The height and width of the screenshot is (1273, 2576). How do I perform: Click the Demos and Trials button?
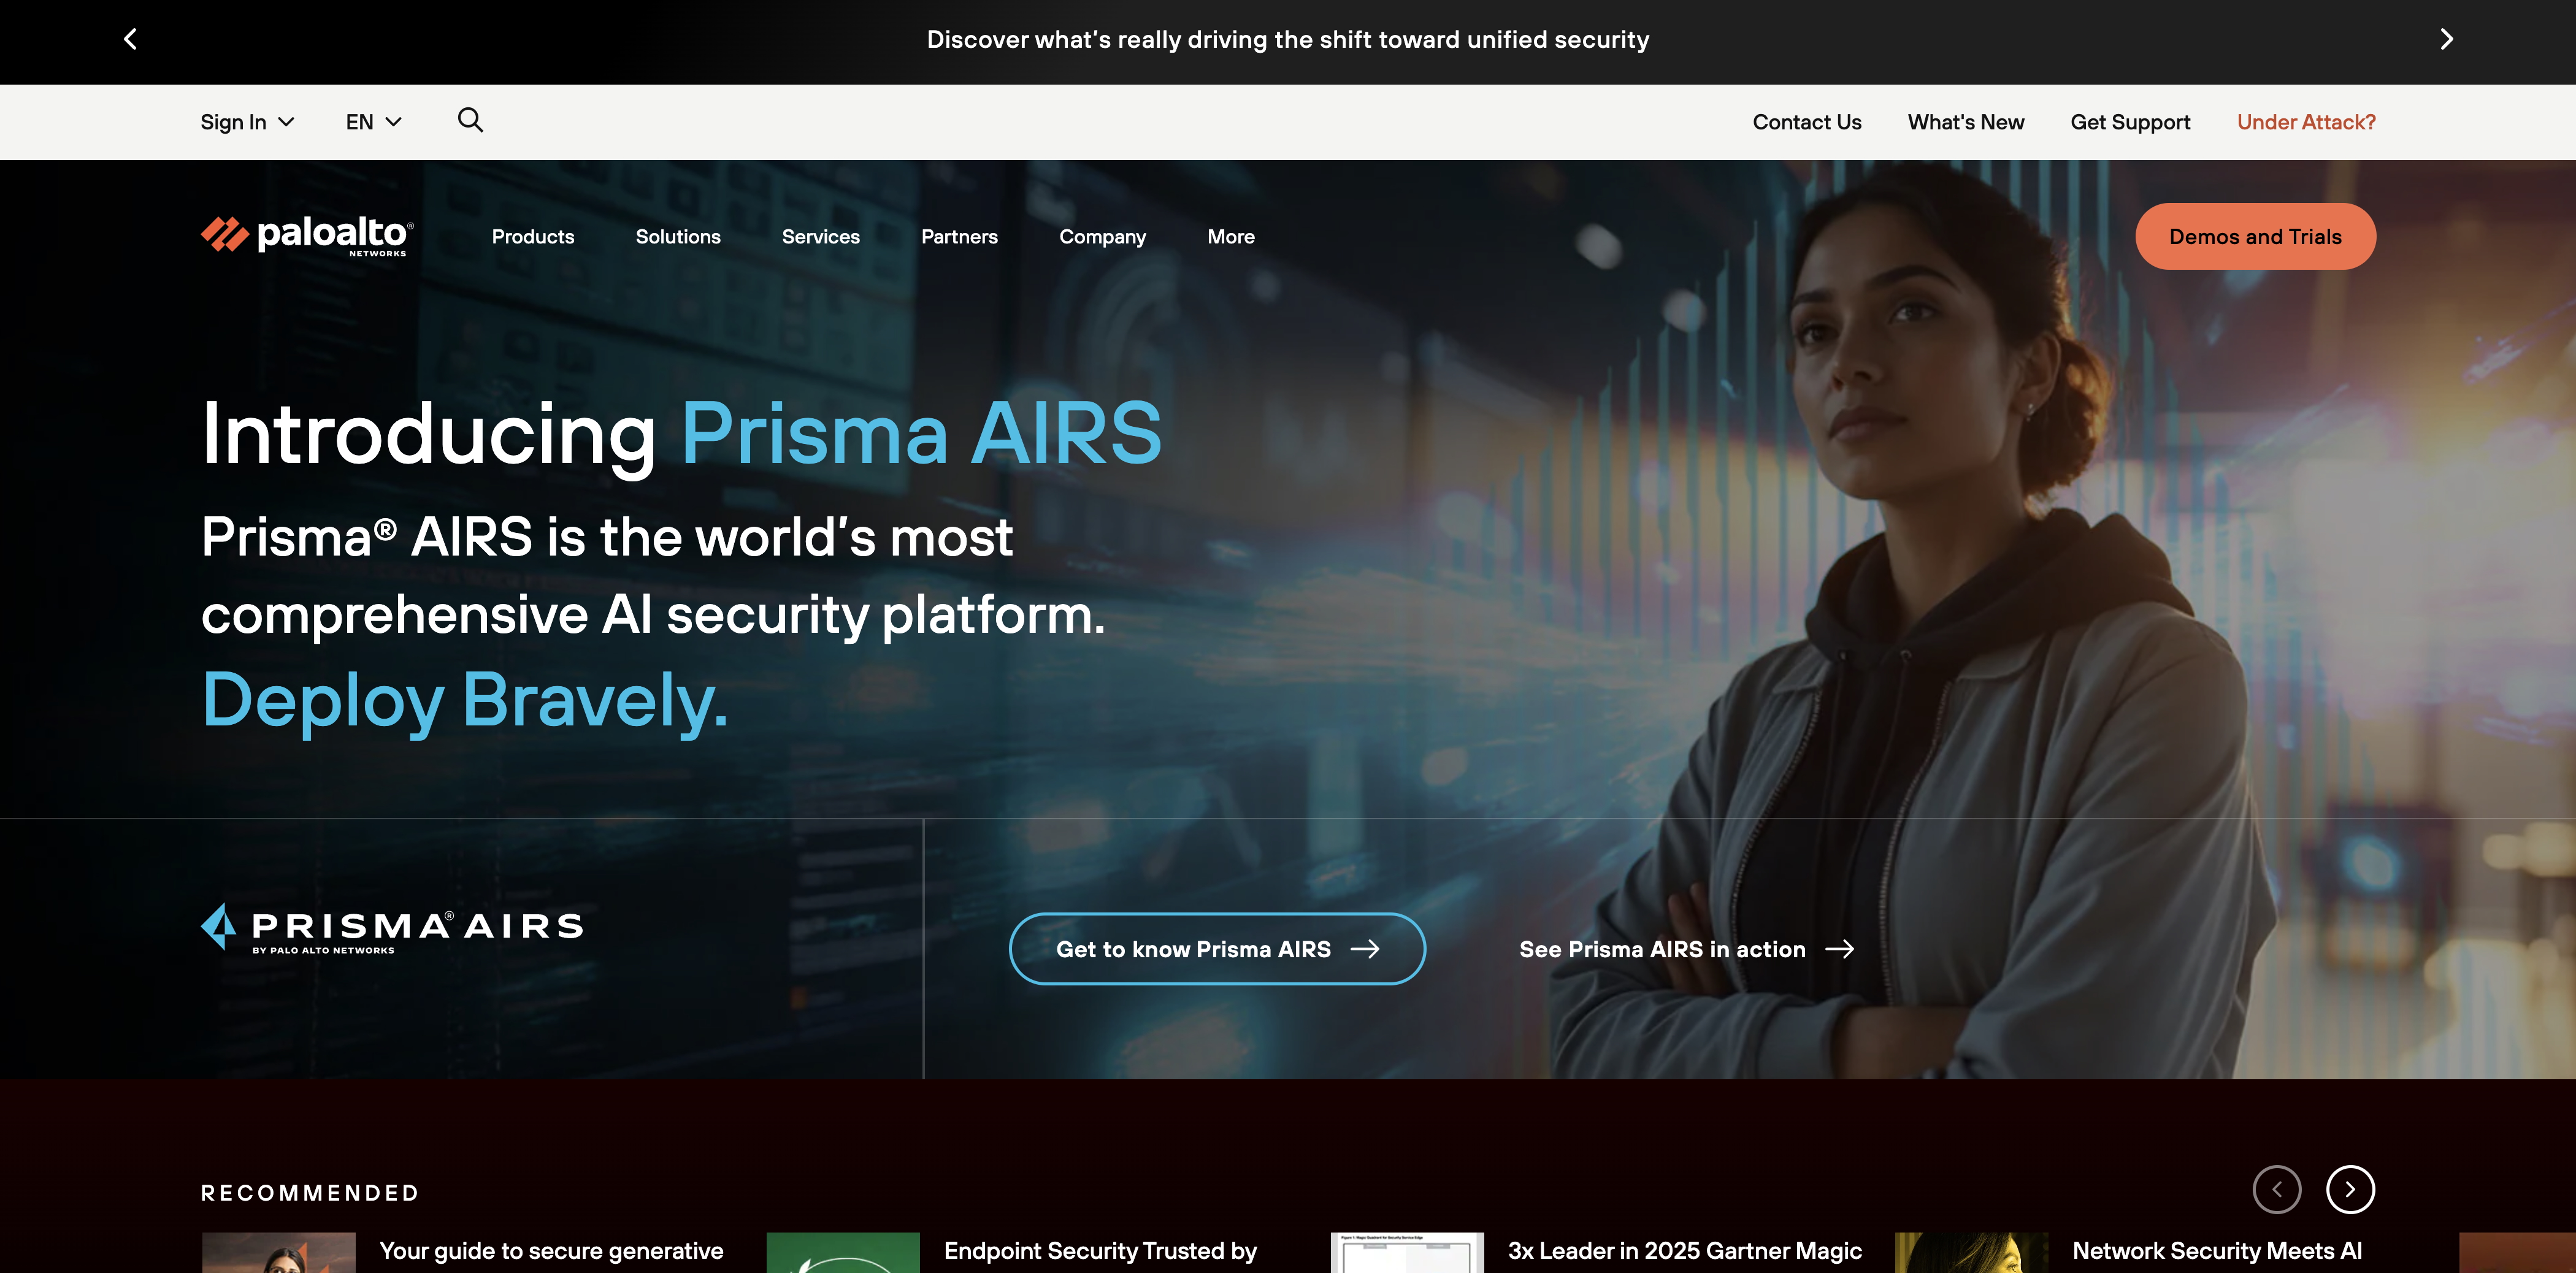2255,237
